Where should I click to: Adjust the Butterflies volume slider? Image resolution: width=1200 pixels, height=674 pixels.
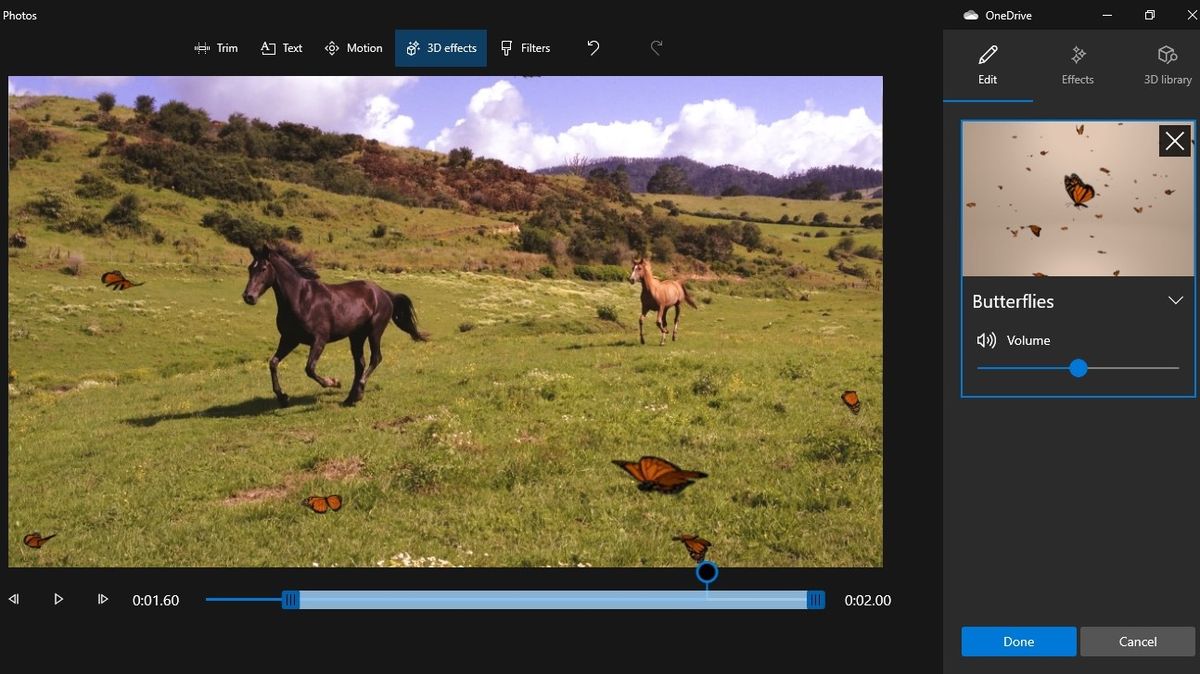tap(1078, 368)
